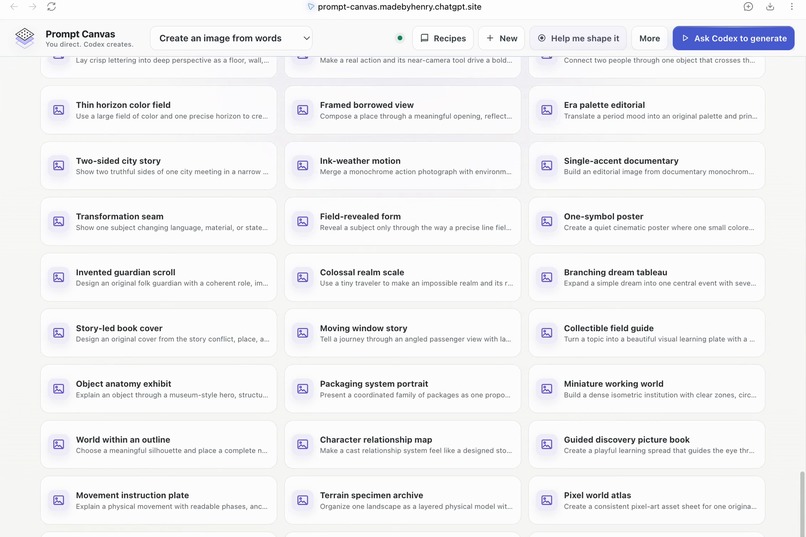
Task: Click the image icon on Movement instruction plate
Action: (59, 501)
